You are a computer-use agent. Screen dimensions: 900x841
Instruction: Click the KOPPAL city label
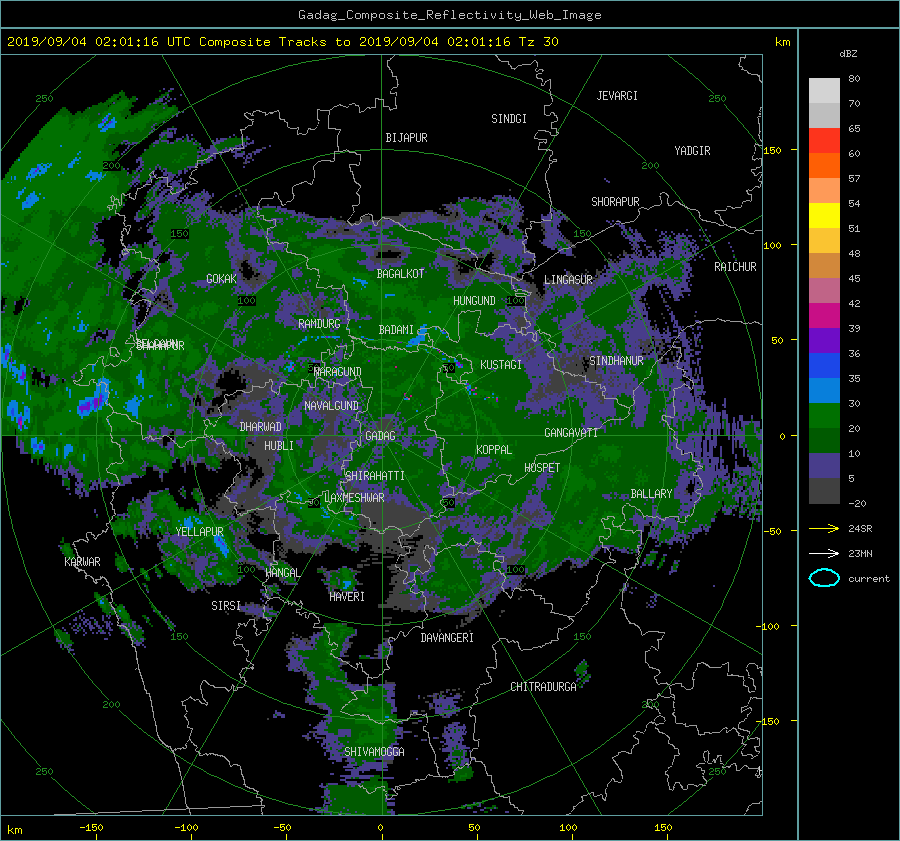(x=494, y=450)
